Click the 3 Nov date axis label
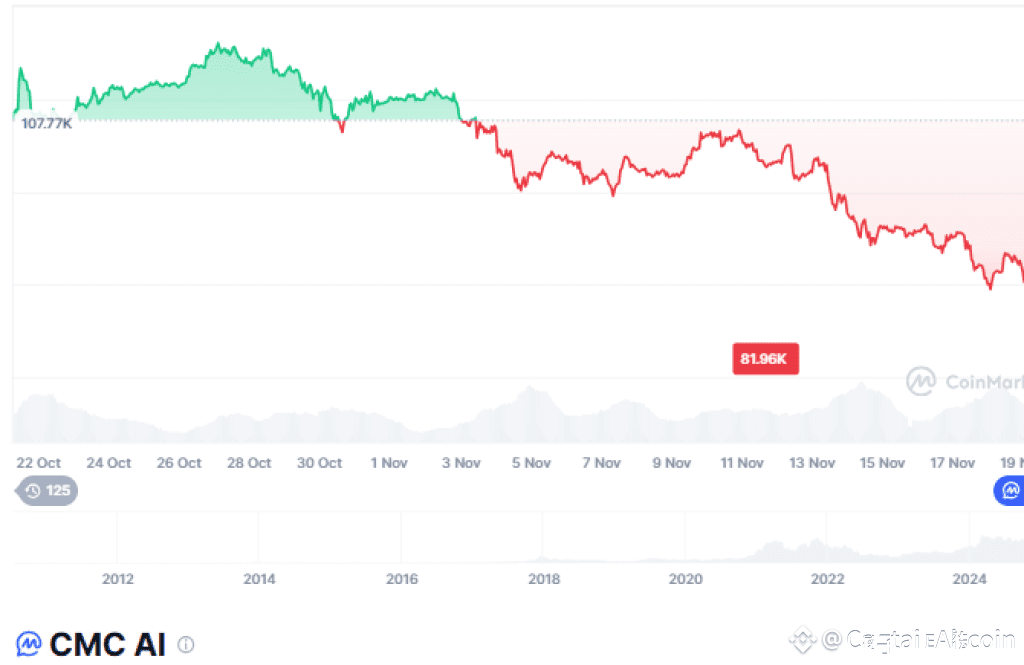The width and height of the screenshot is (1024, 665). (460, 463)
